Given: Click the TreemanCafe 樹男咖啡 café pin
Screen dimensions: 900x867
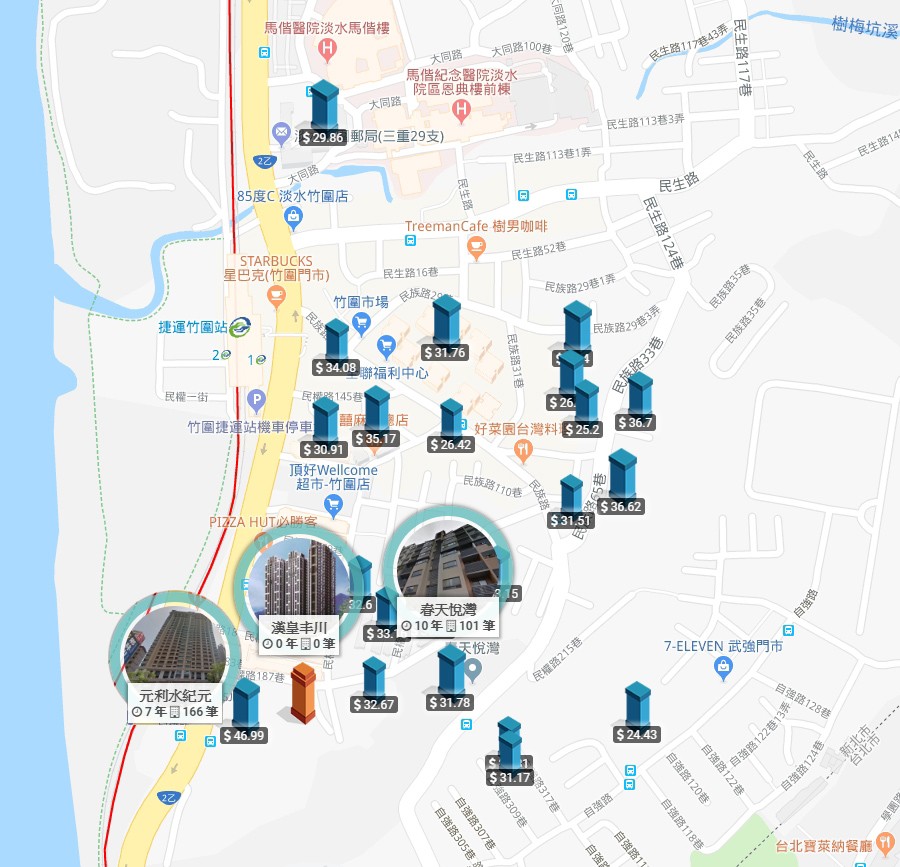Looking at the screenshot, I should point(476,248).
